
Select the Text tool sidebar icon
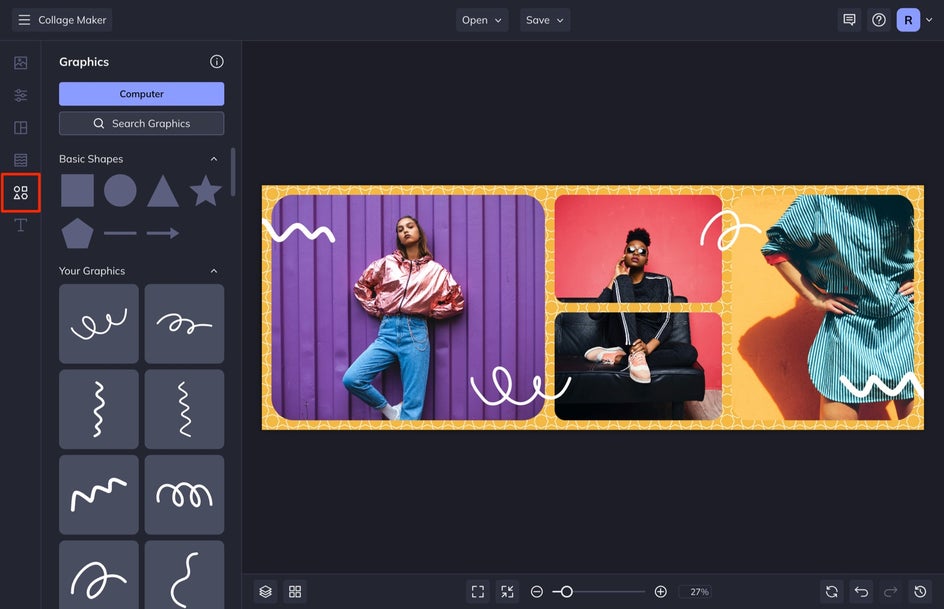(20, 225)
